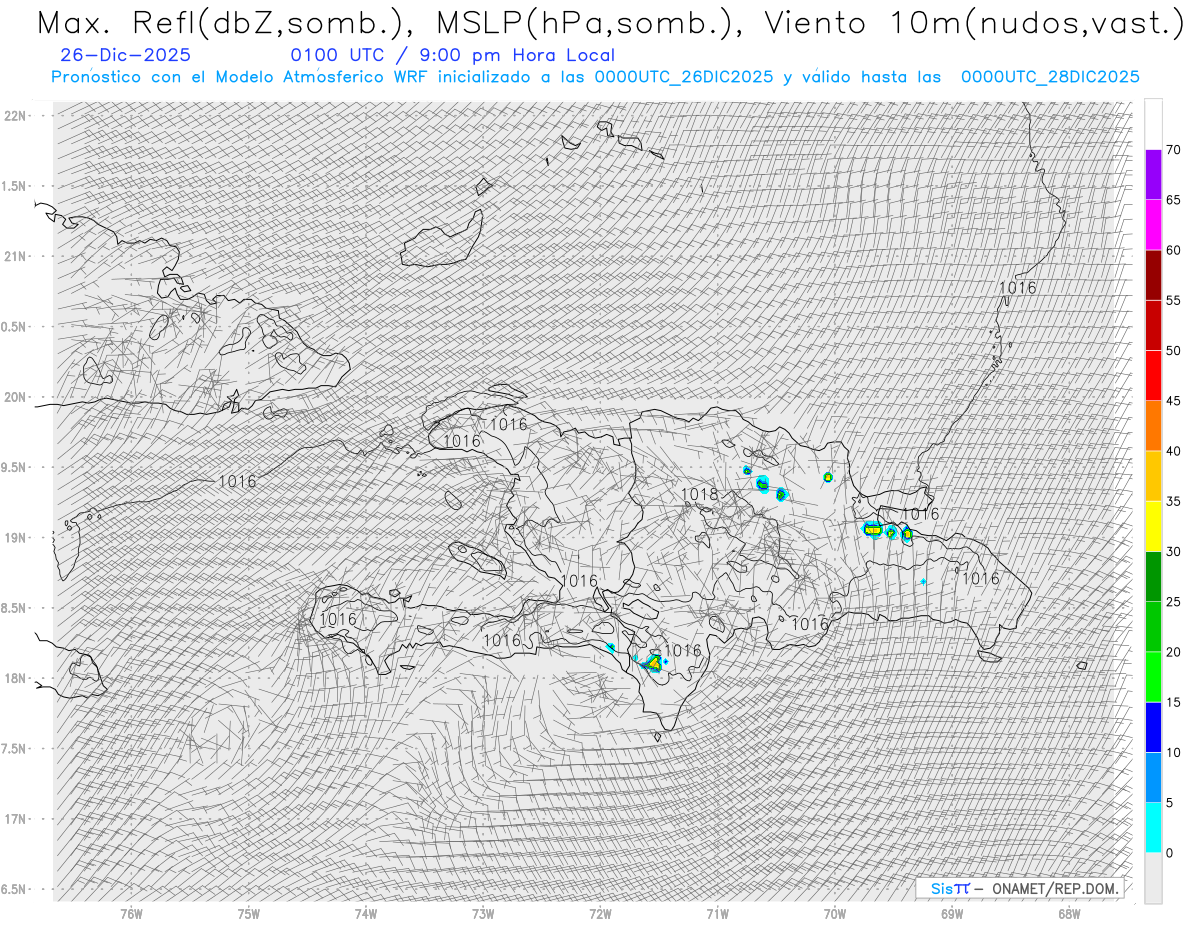Pick the bright red 45–50 dBZ colorbar segment
The image size is (1200, 927).
1153,376
